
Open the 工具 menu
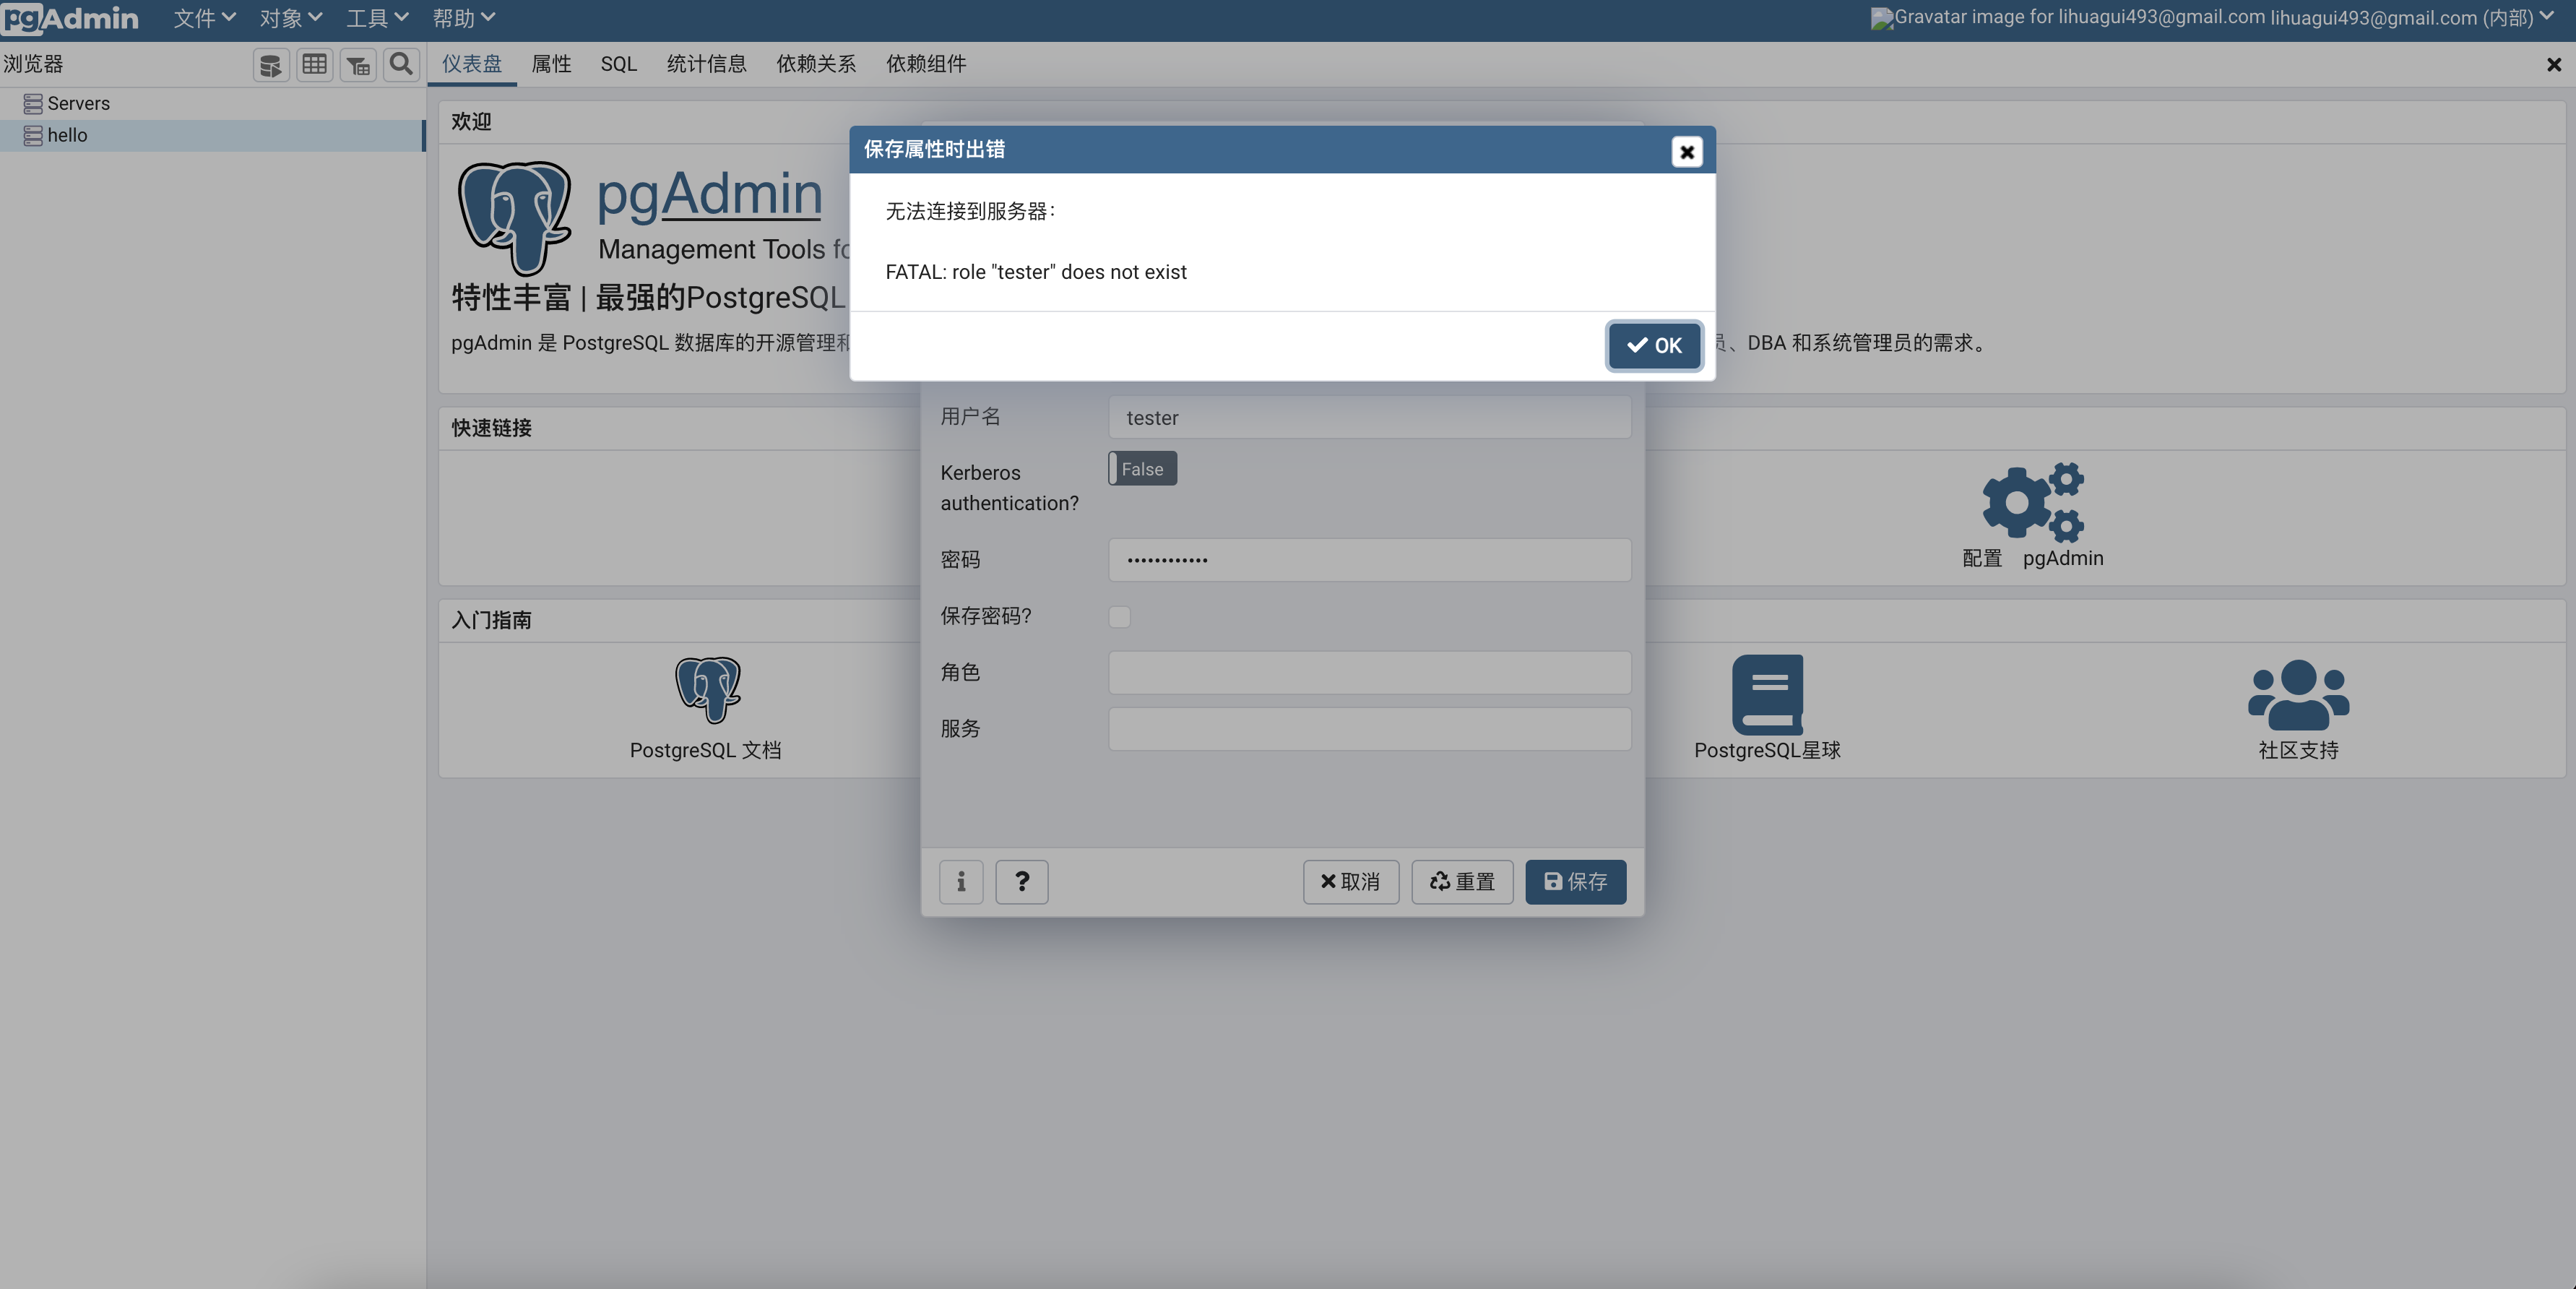[377, 18]
